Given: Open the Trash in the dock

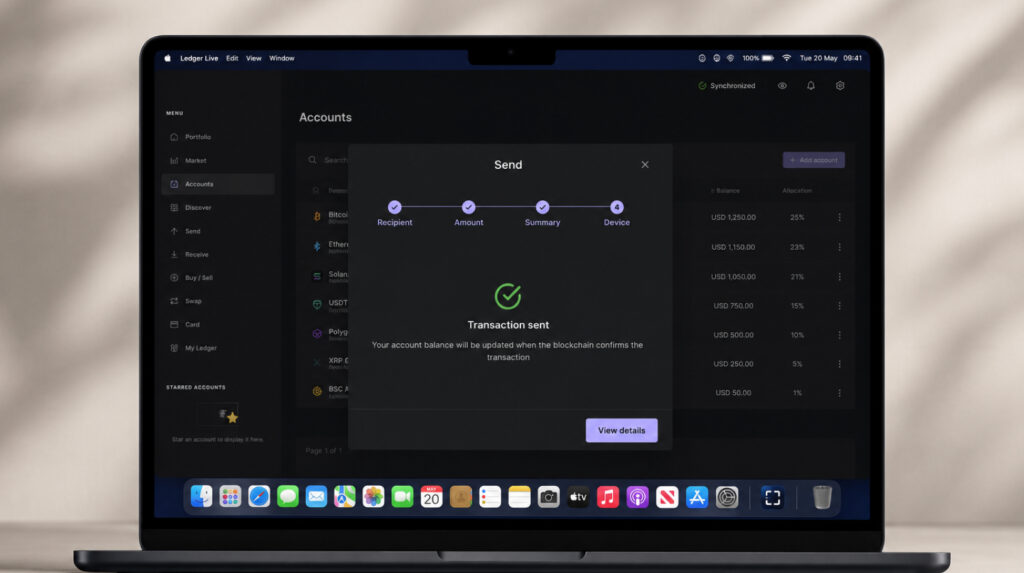Looking at the screenshot, I should coord(822,497).
